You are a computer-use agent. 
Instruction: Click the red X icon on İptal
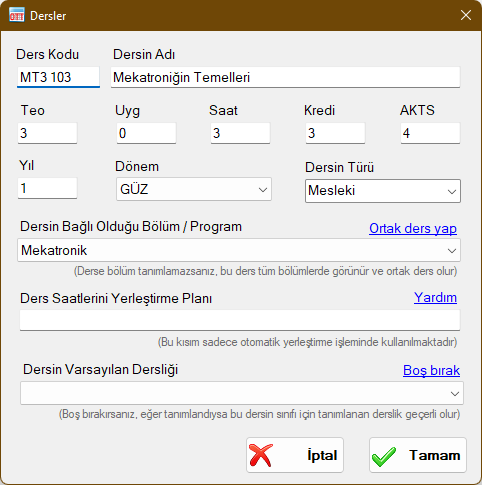click(261, 455)
